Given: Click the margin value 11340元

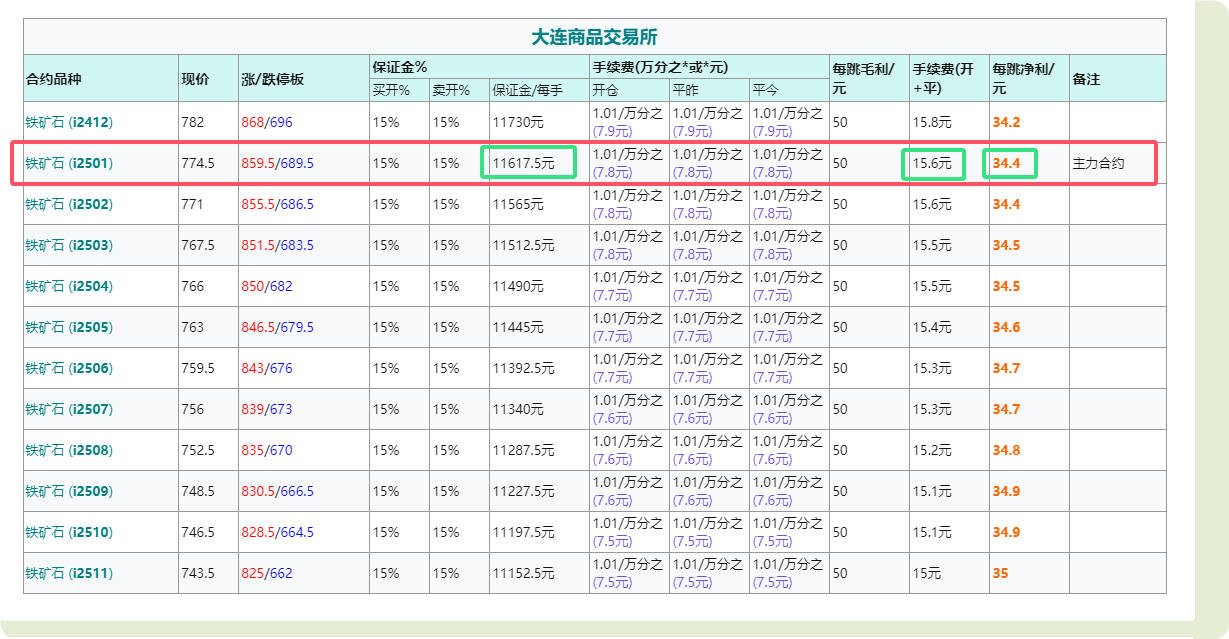Looking at the screenshot, I should point(518,409).
